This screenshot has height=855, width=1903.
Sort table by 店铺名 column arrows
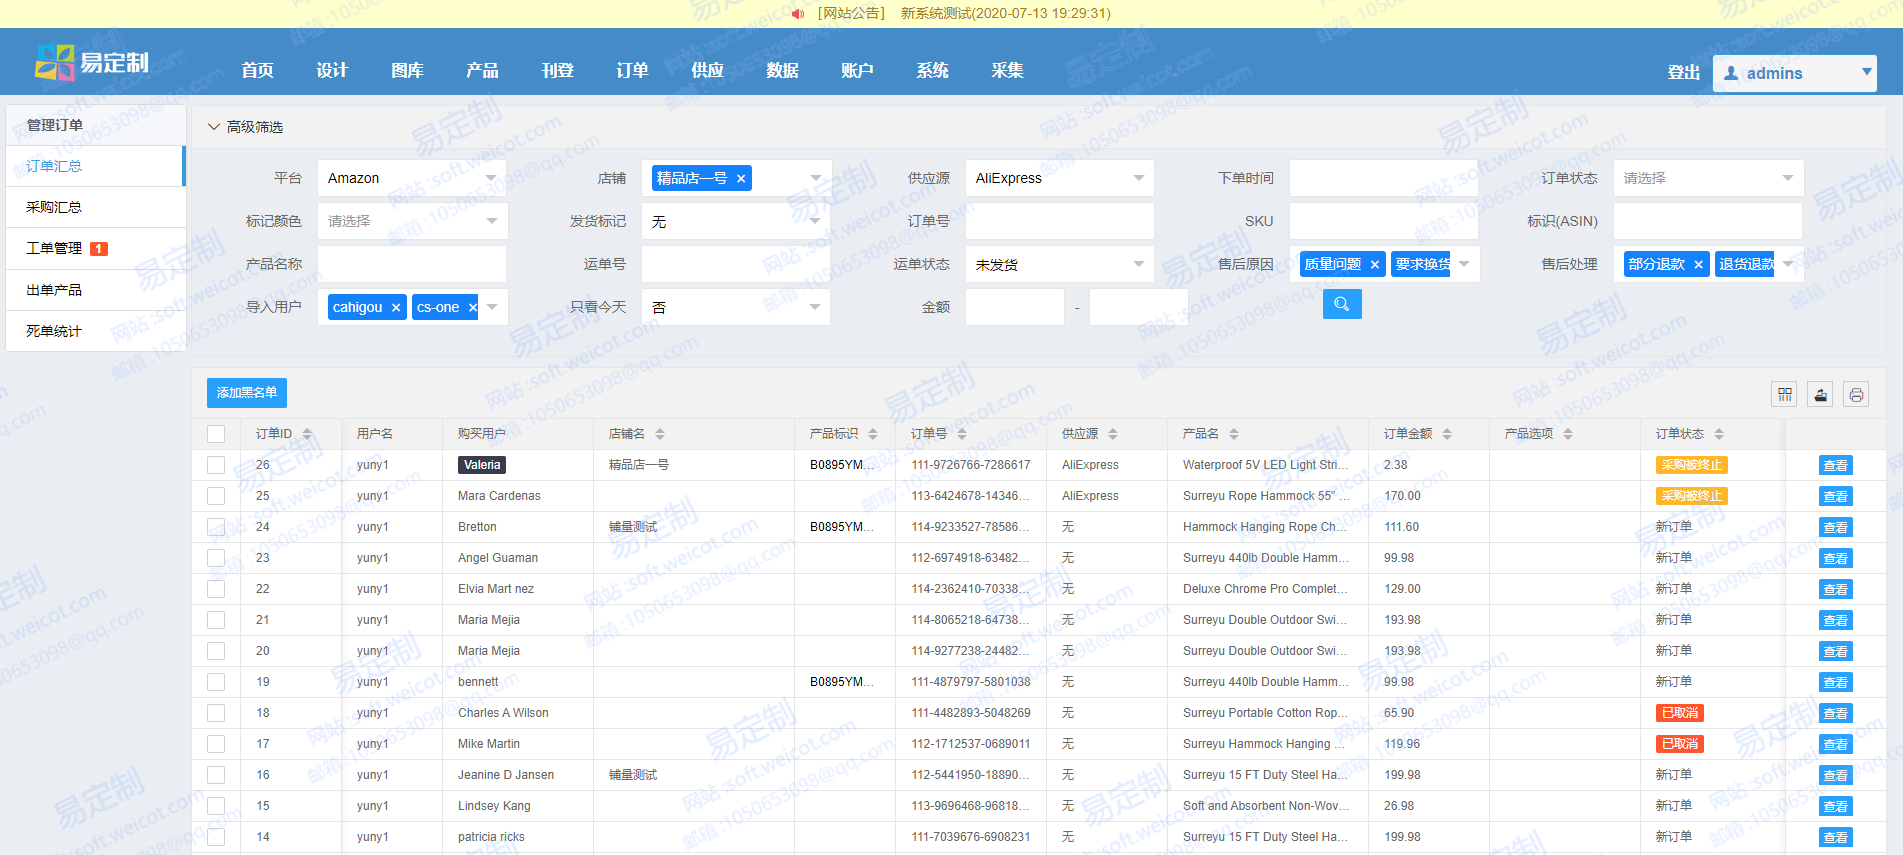[x=660, y=434]
